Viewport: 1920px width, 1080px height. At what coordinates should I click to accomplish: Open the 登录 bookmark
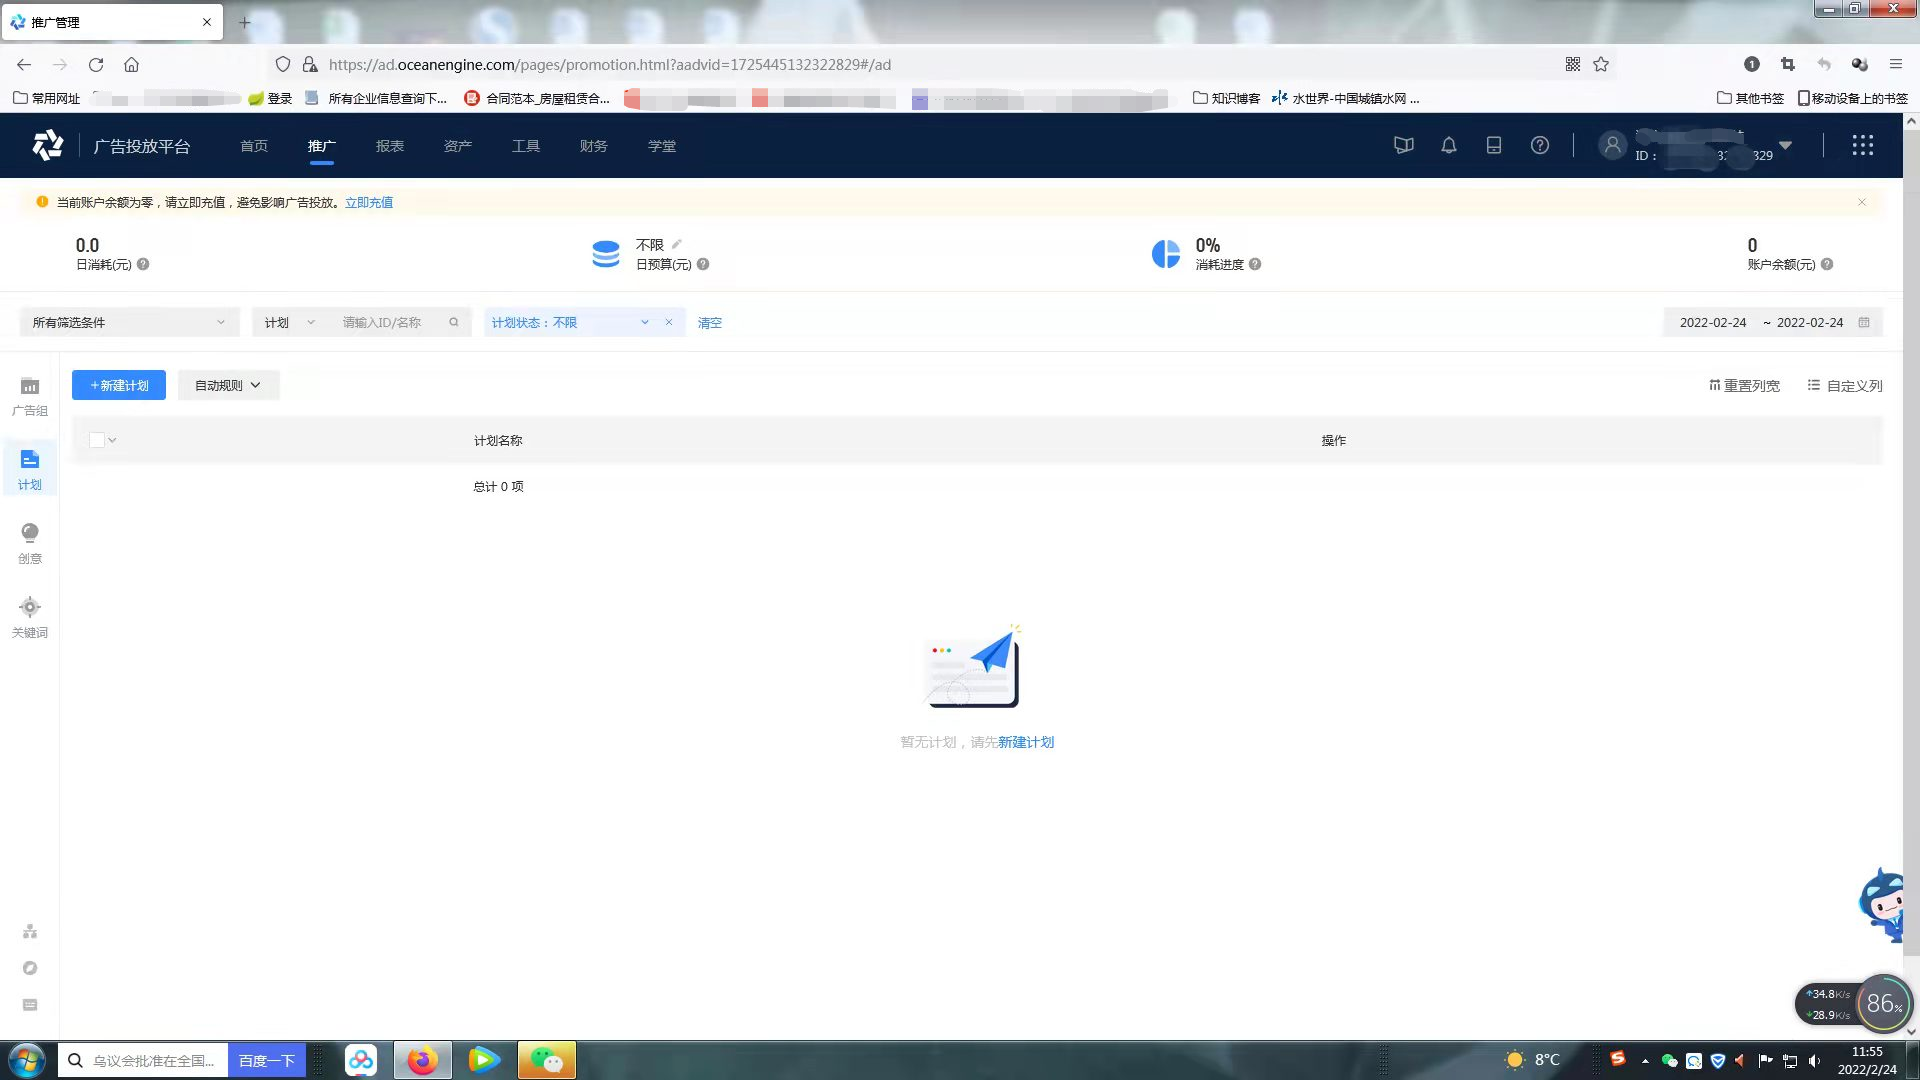[x=270, y=98]
